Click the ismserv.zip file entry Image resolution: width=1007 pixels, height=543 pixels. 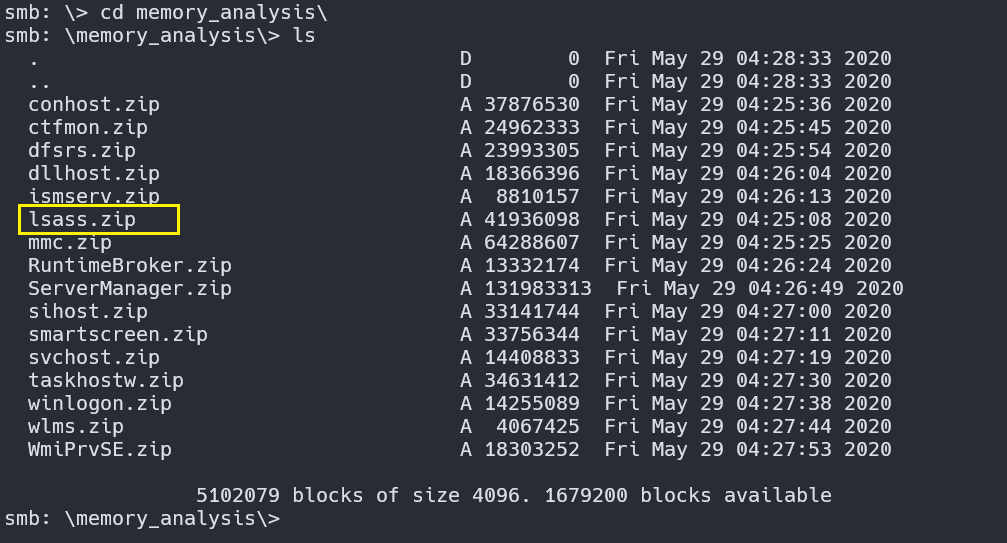[x=94, y=196]
